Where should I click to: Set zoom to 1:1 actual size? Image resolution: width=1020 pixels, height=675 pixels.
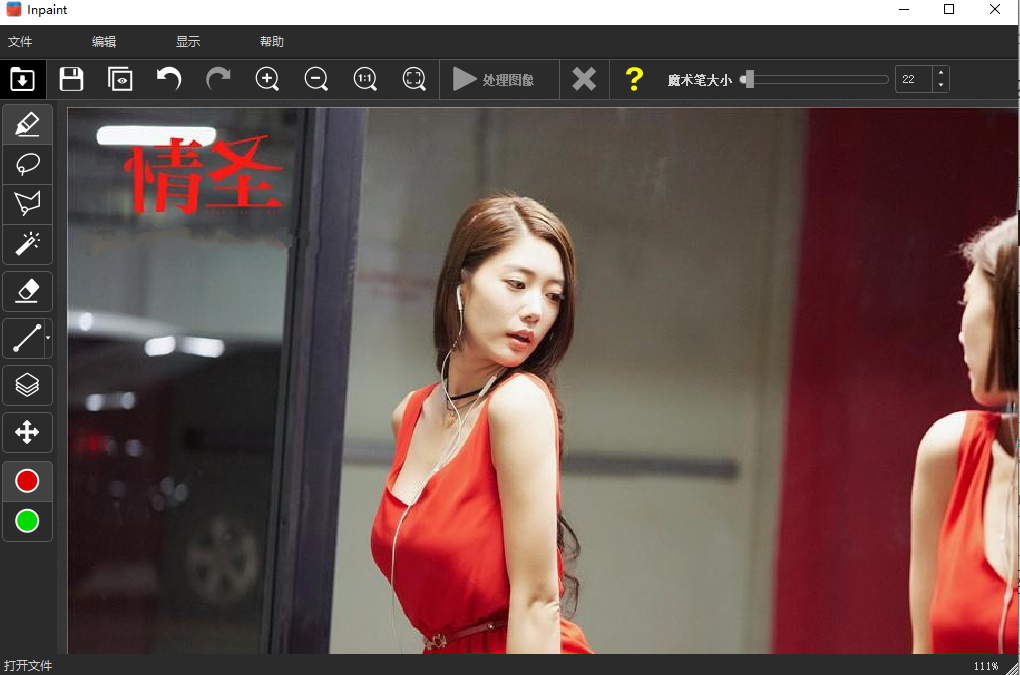365,79
